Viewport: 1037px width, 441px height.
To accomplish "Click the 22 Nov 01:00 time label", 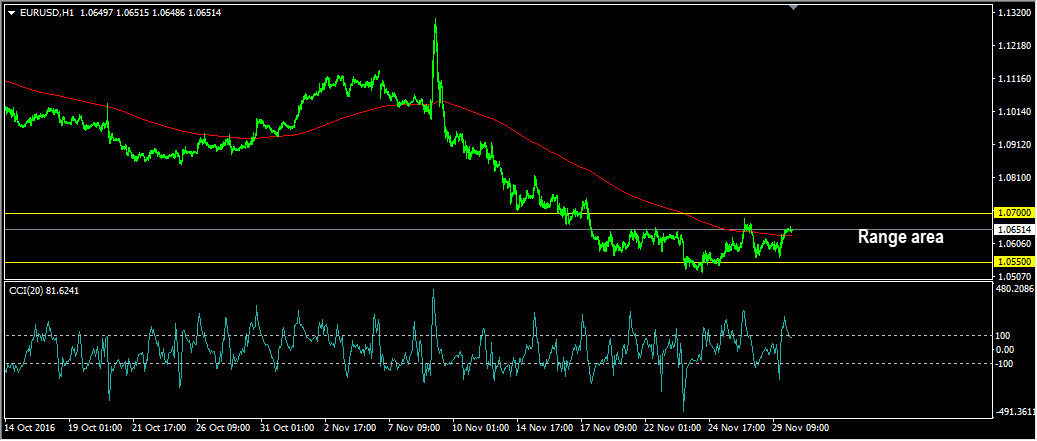I will pyautogui.click(x=671, y=428).
